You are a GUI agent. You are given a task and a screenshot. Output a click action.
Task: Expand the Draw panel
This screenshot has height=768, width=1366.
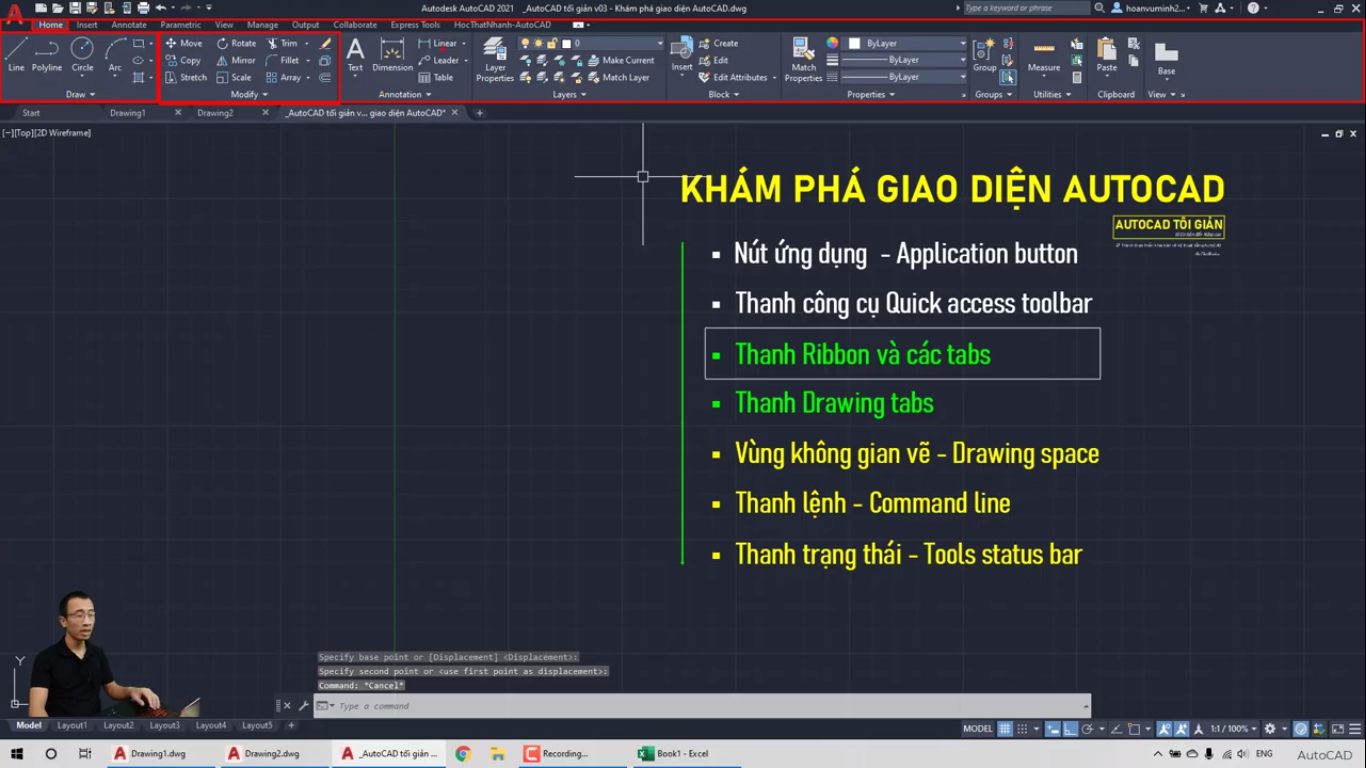coord(80,94)
